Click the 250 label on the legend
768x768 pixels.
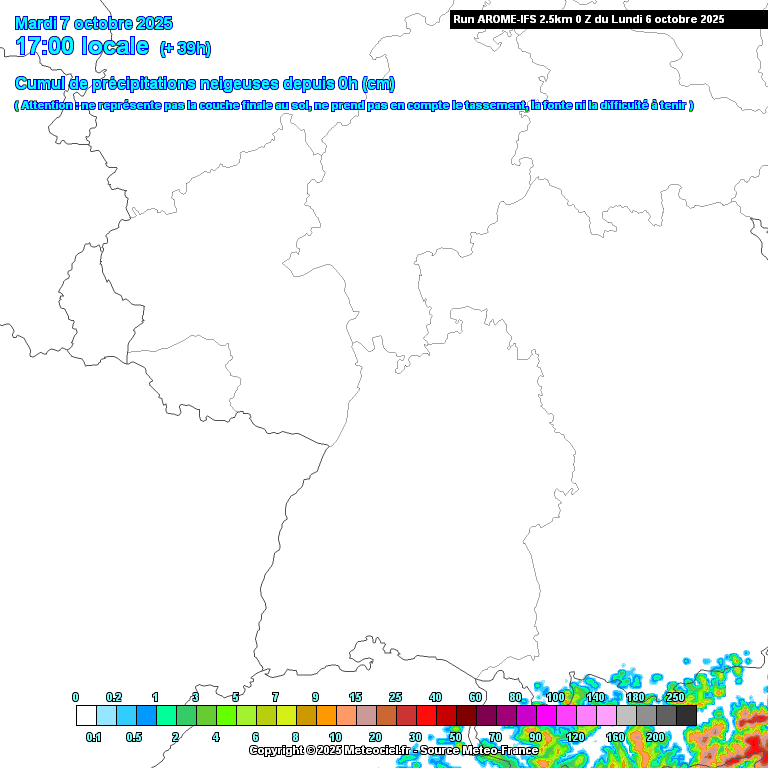coord(676,697)
